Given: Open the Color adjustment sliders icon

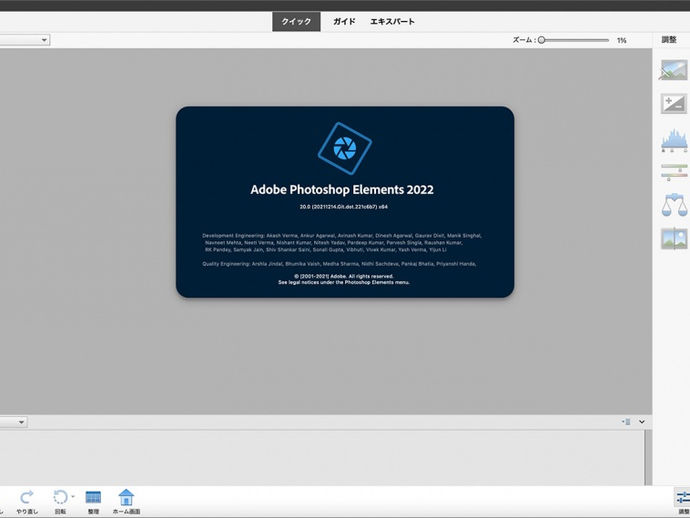Looking at the screenshot, I should click(x=674, y=172).
